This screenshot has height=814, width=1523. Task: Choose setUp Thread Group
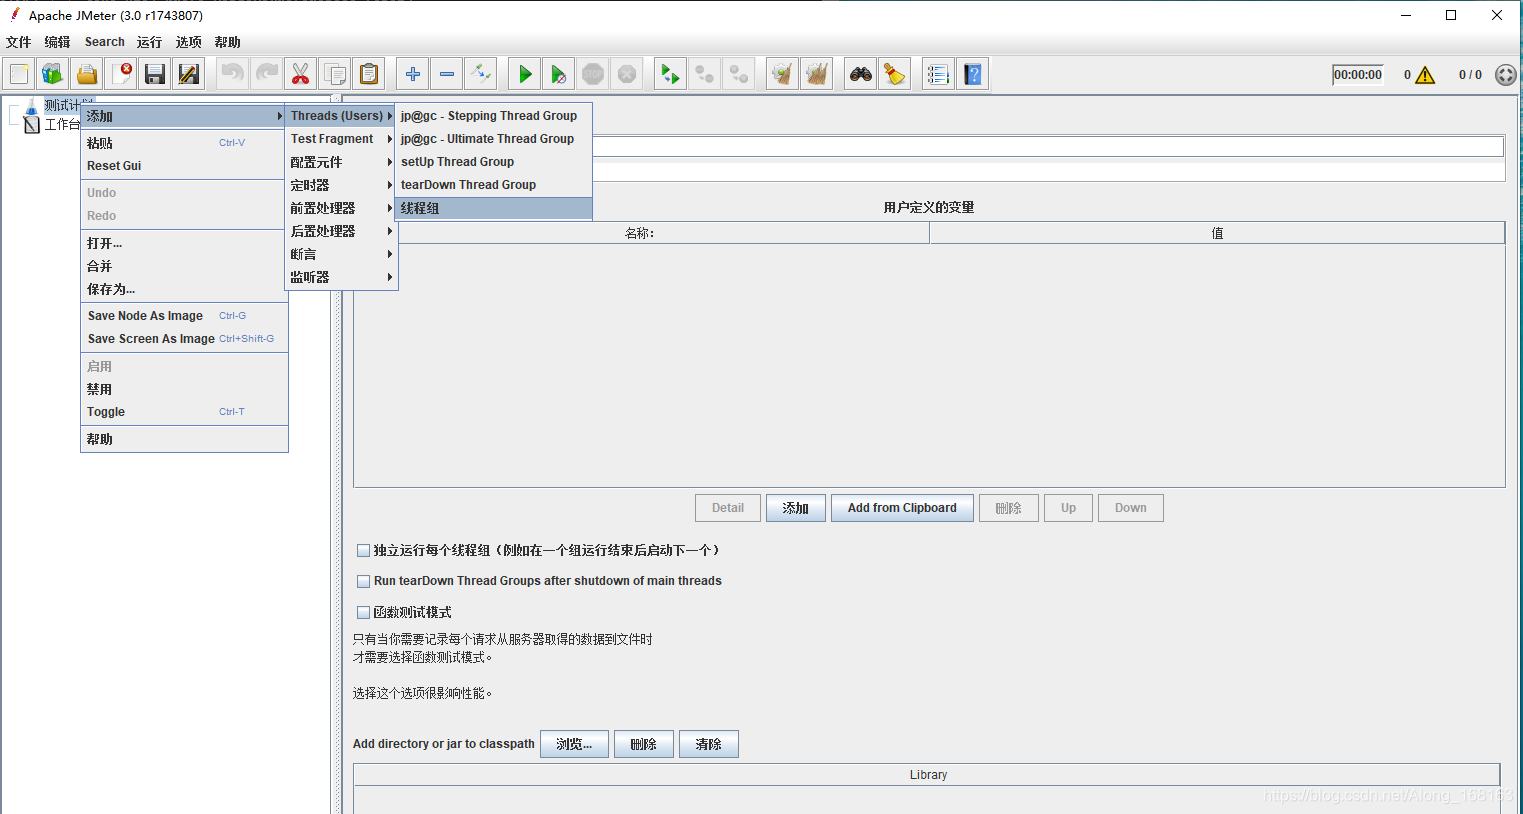click(494, 162)
